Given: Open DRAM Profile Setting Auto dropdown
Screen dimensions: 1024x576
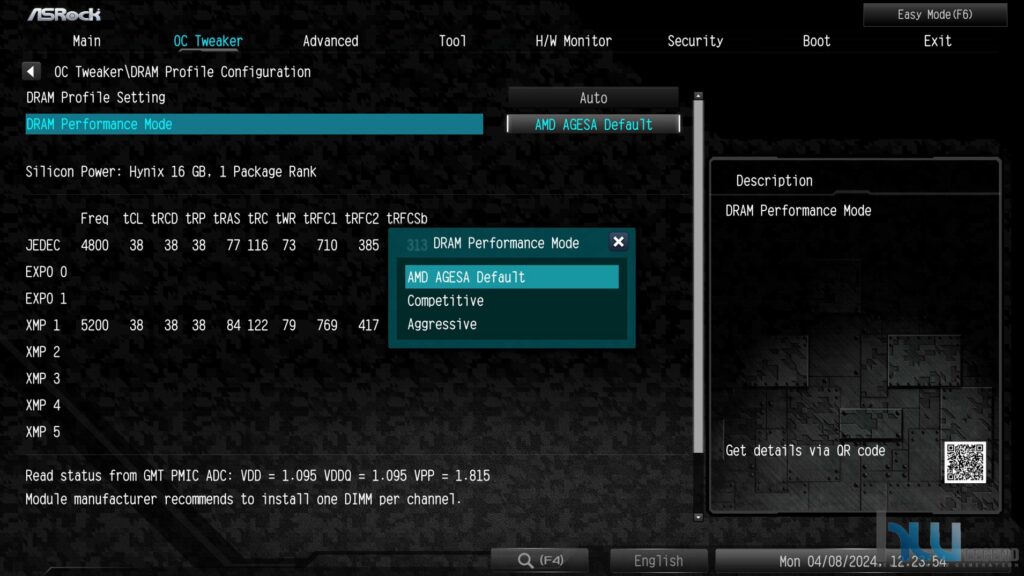Looking at the screenshot, I should (x=593, y=98).
